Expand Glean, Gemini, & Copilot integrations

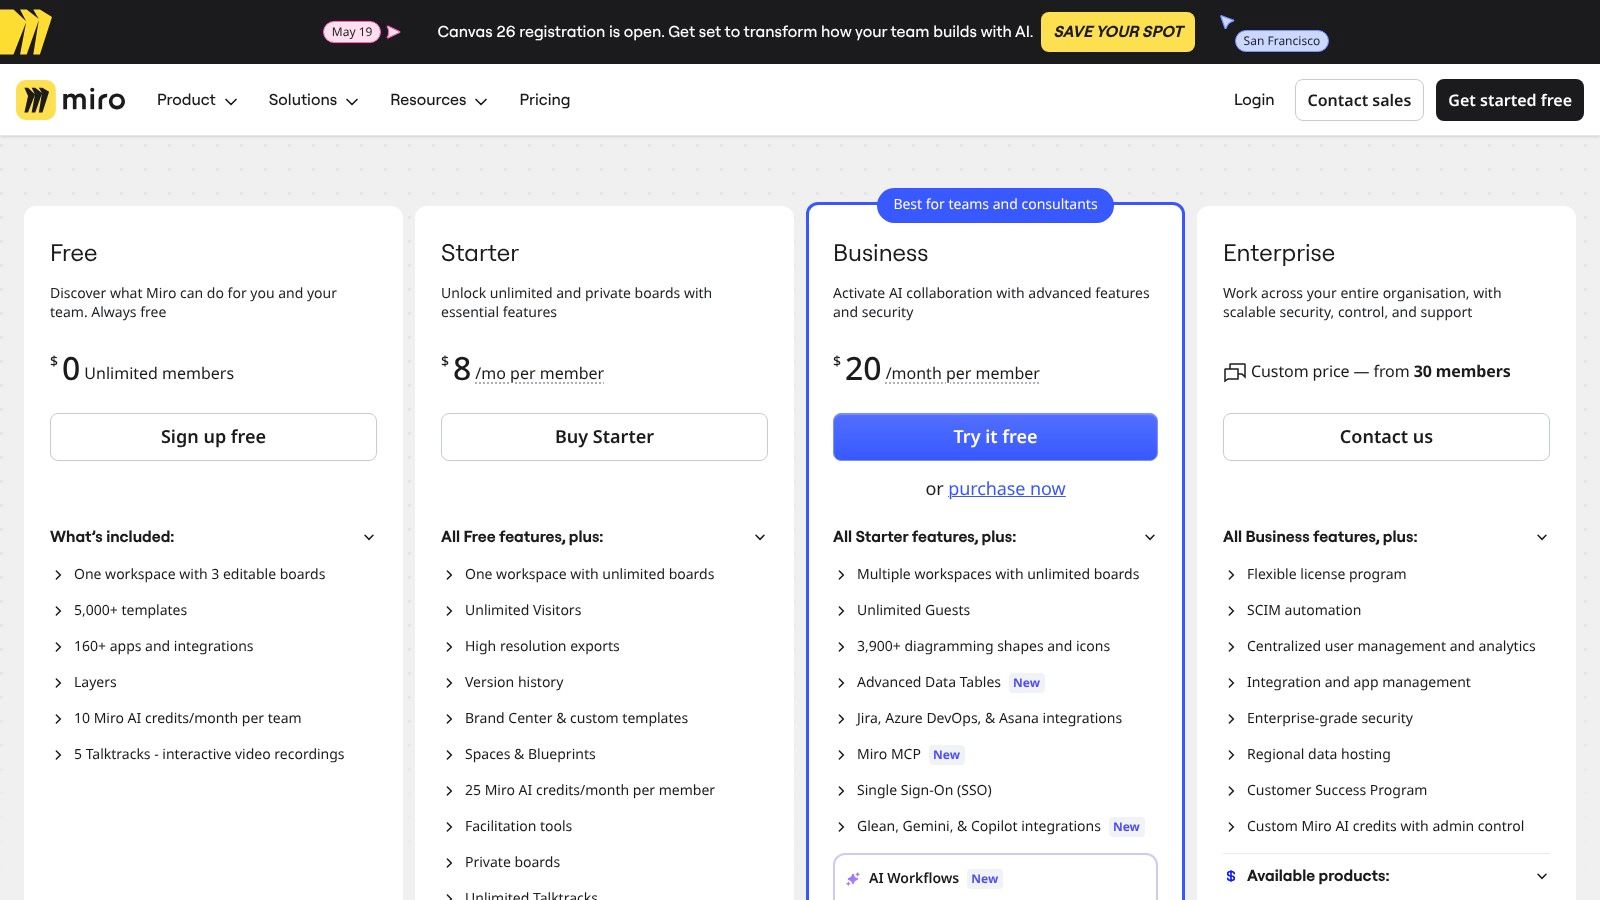click(989, 826)
